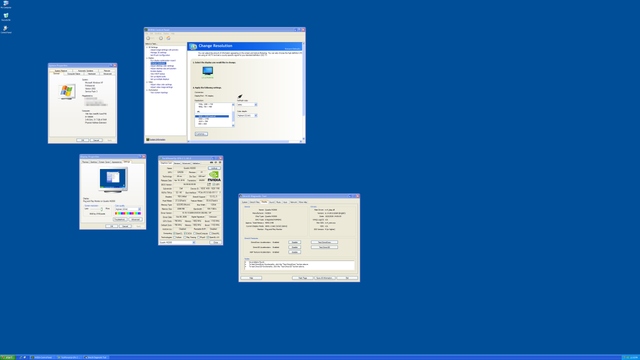Toggle the OpenCL checkbox in GPU-Z
The image size is (640, 360).
coord(174,233)
